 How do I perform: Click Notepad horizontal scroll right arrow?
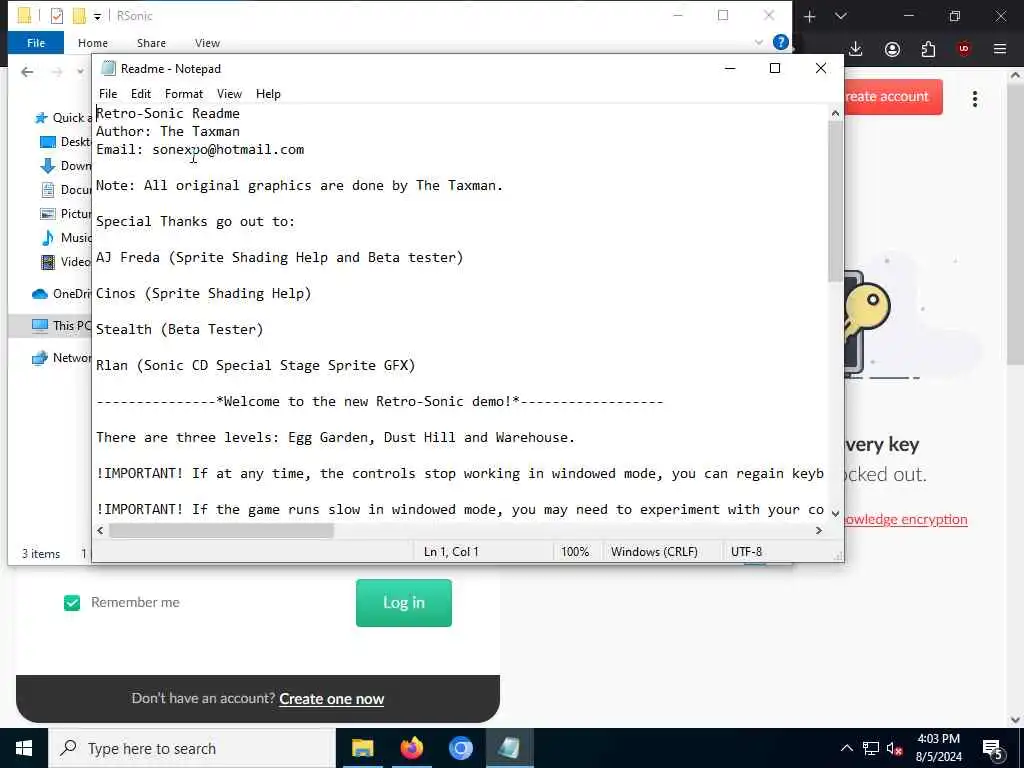coord(818,531)
